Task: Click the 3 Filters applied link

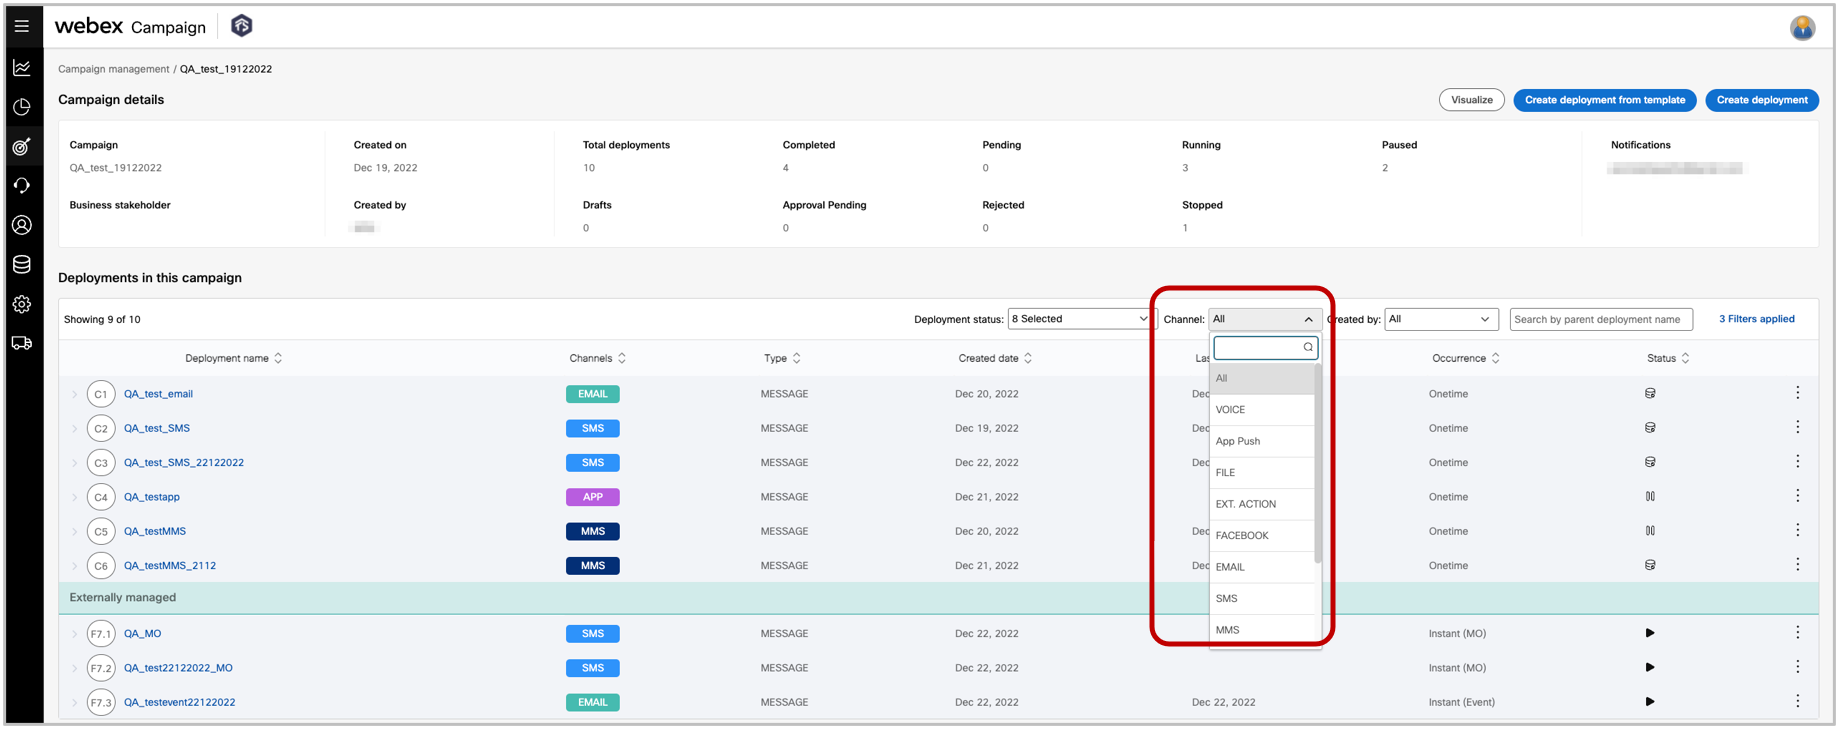Action: [1756, 319]
